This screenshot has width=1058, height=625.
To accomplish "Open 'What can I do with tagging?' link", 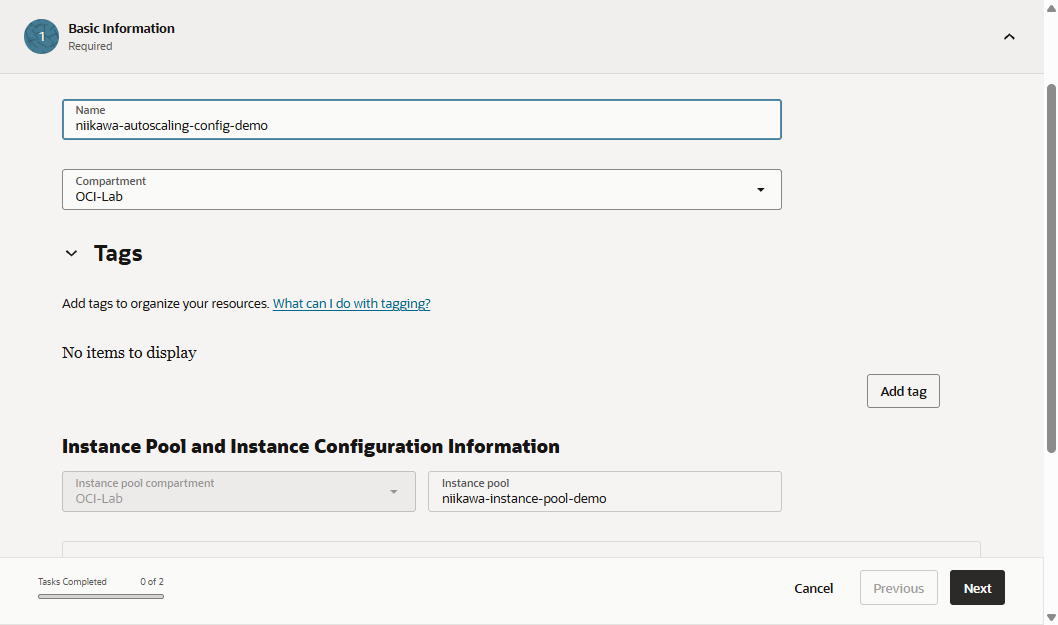I will pyautogui.click(x=351, y=303).
